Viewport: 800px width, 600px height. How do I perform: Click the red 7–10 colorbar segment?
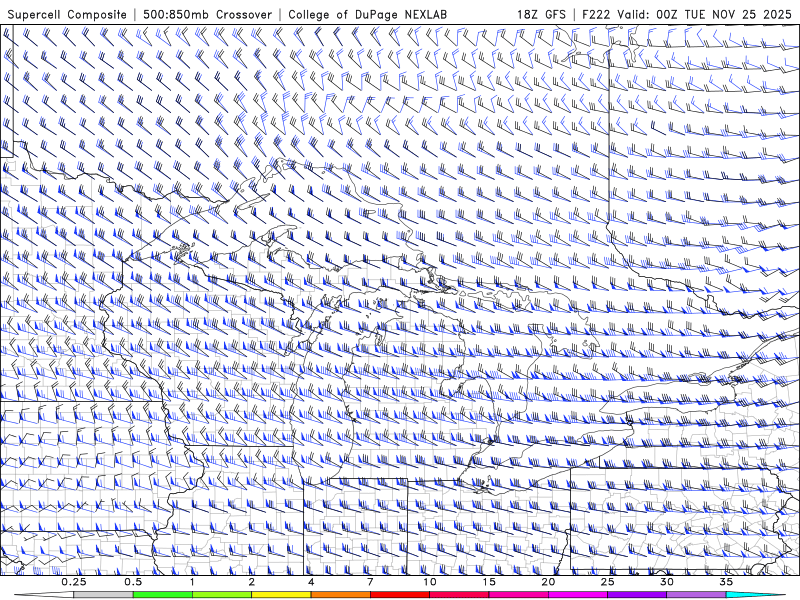(399, 595)
